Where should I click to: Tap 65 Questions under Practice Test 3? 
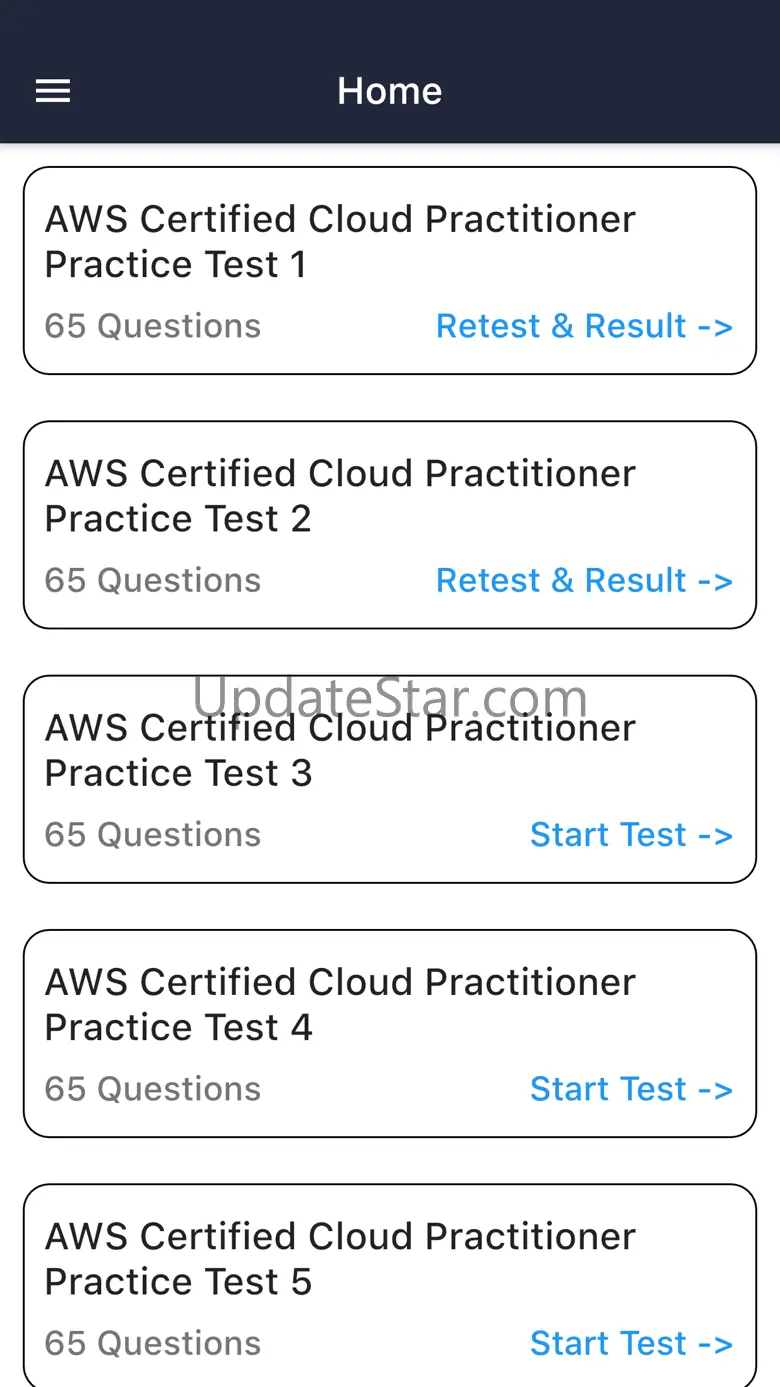point(153,834)
